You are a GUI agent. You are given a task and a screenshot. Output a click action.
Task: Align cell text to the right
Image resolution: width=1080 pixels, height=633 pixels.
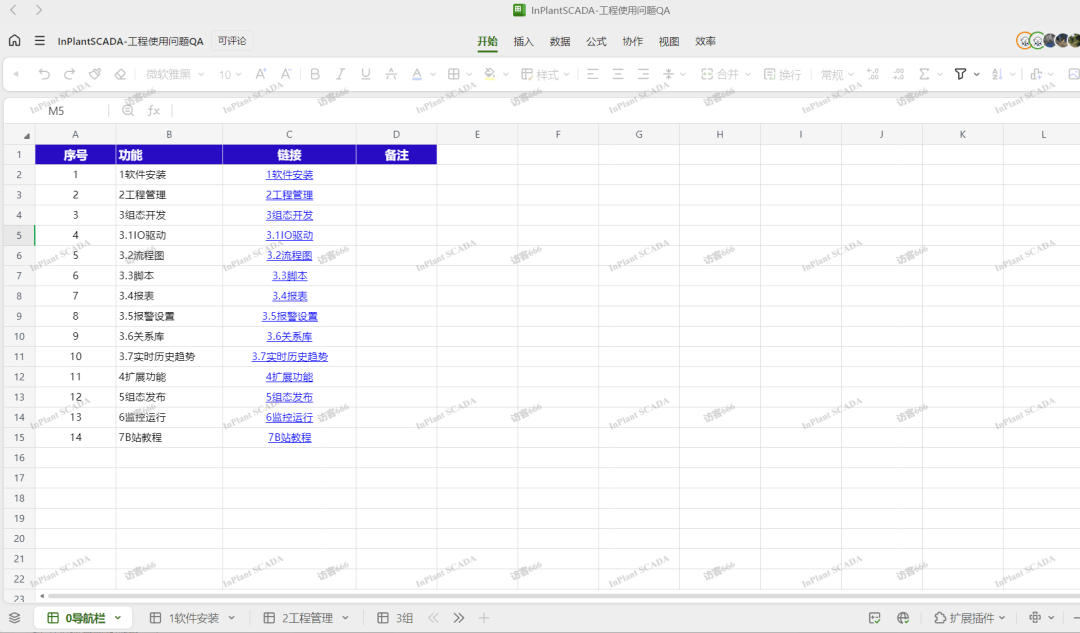[x=643, y=74]
